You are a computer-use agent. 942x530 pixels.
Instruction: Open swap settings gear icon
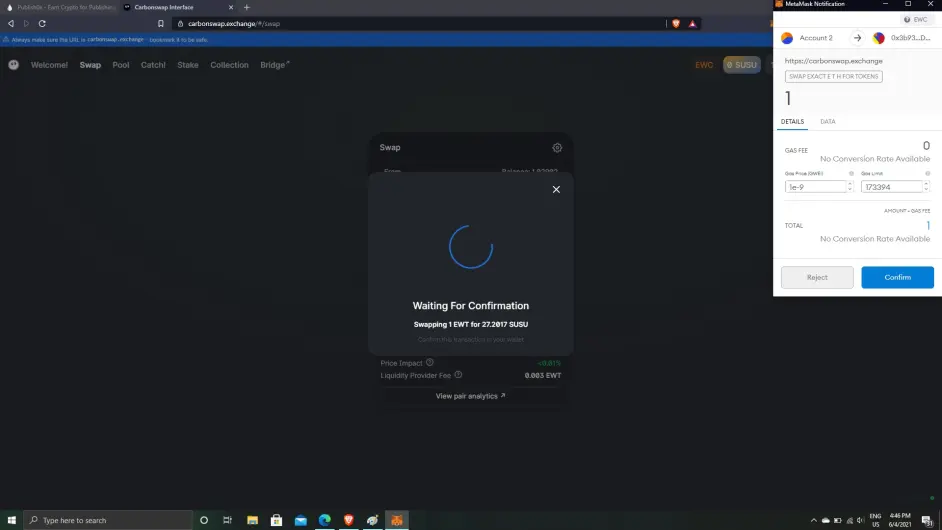tap(557, 148)
